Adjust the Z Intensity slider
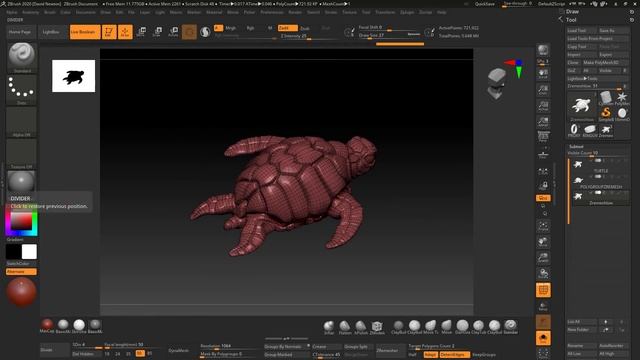 309,36
